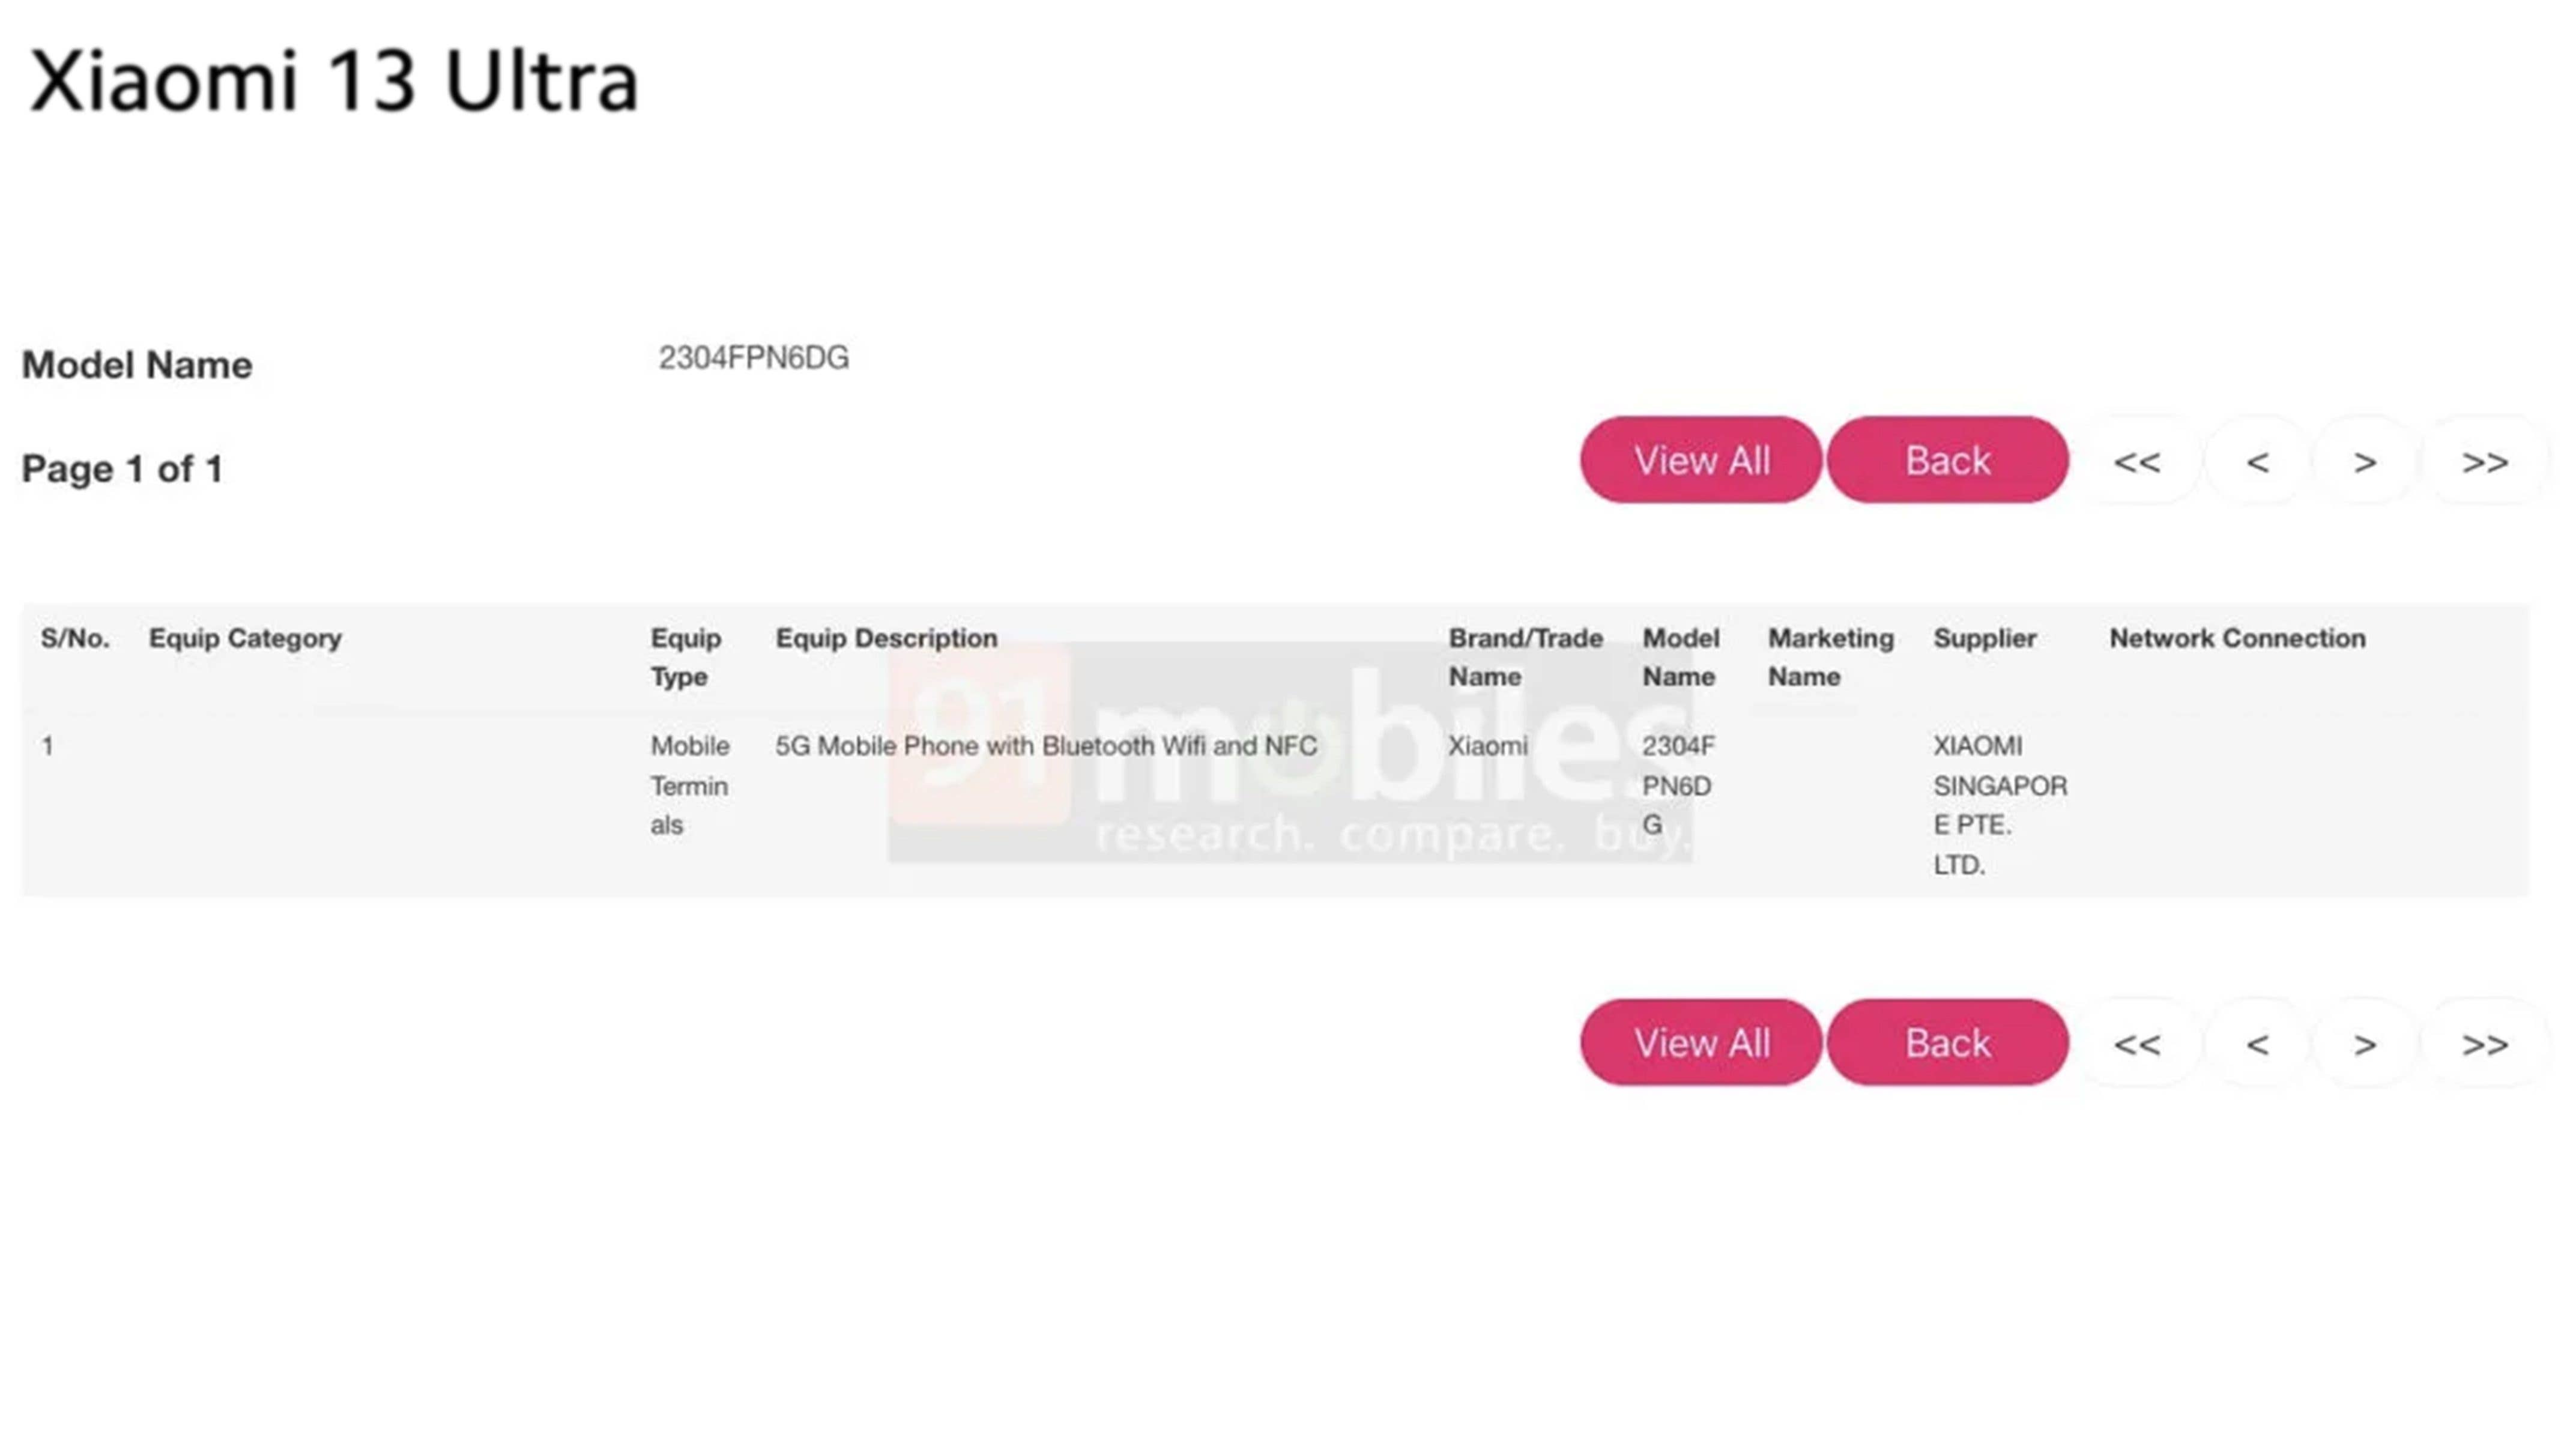
Task: Go to first page using top << button
Action: click(x=2137, y=462)
